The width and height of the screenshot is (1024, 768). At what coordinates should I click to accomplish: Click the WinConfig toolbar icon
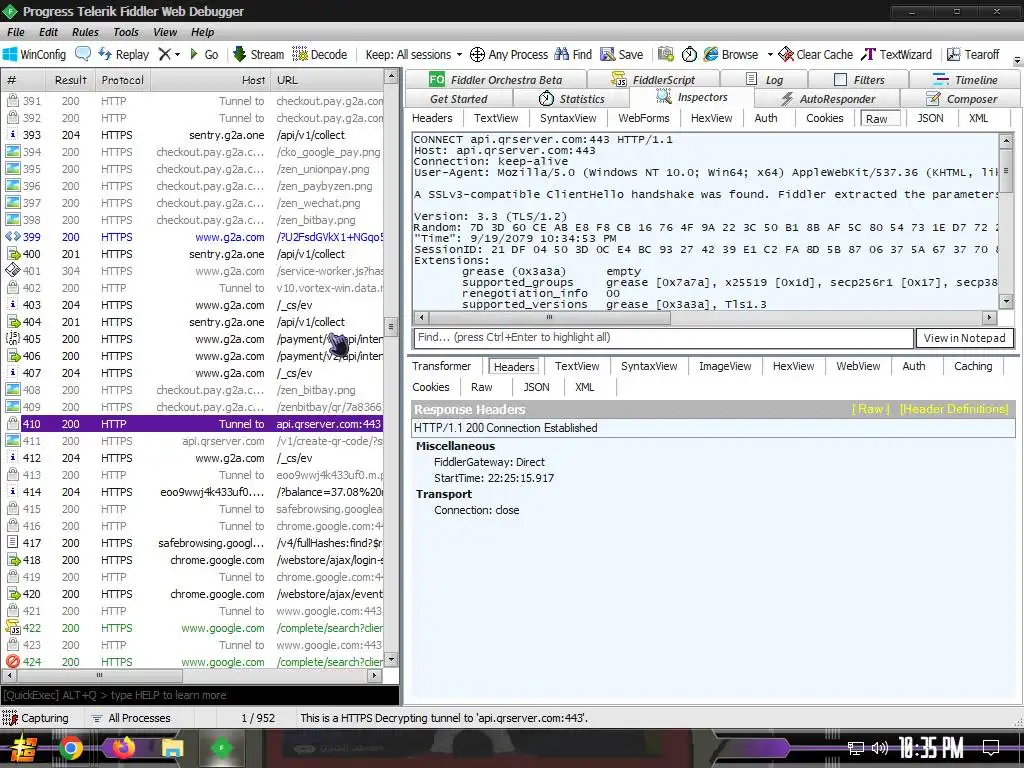click(x=34, y=54)
